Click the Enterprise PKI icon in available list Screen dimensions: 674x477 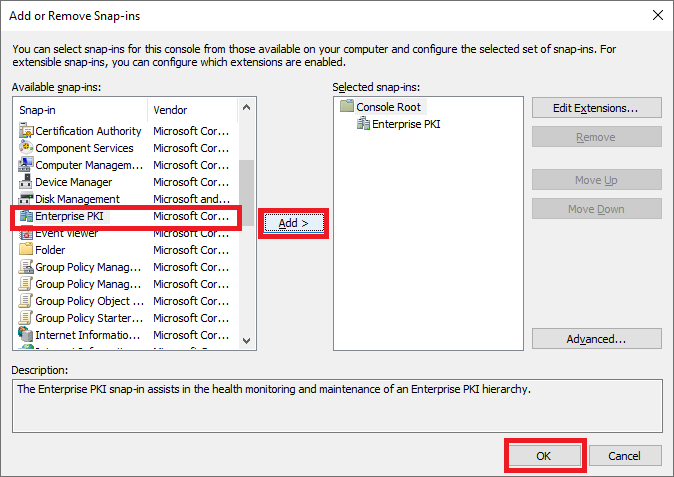click(26, 216)
